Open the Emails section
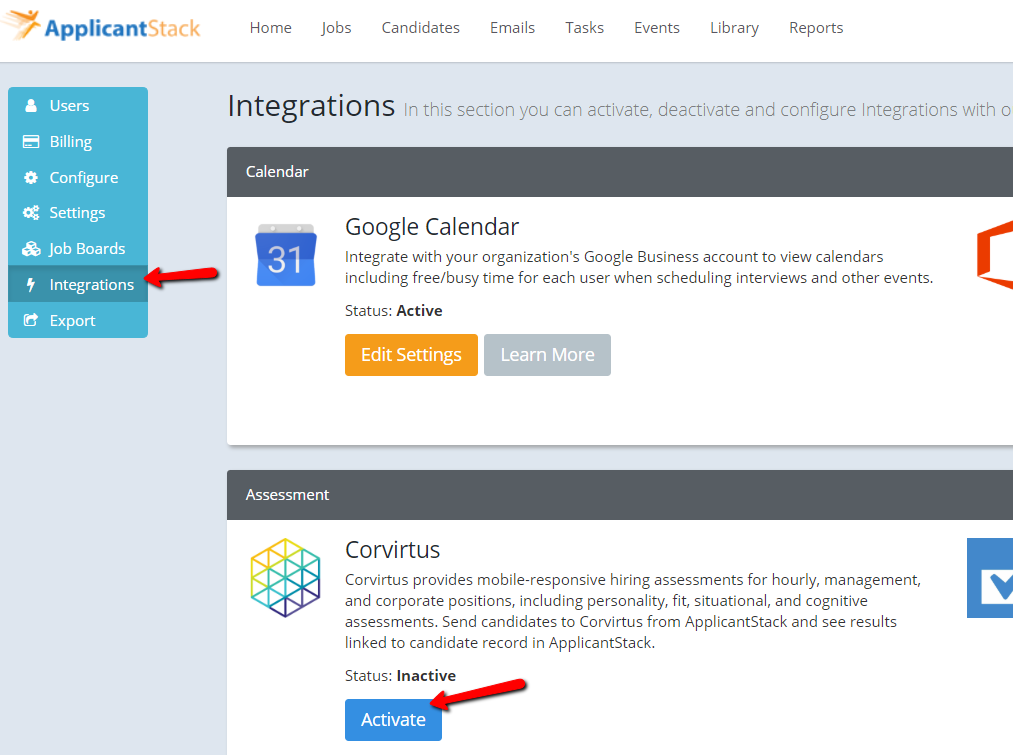Screen dimensions: 1013x755 pyautogui.click(x=512, y=28)
